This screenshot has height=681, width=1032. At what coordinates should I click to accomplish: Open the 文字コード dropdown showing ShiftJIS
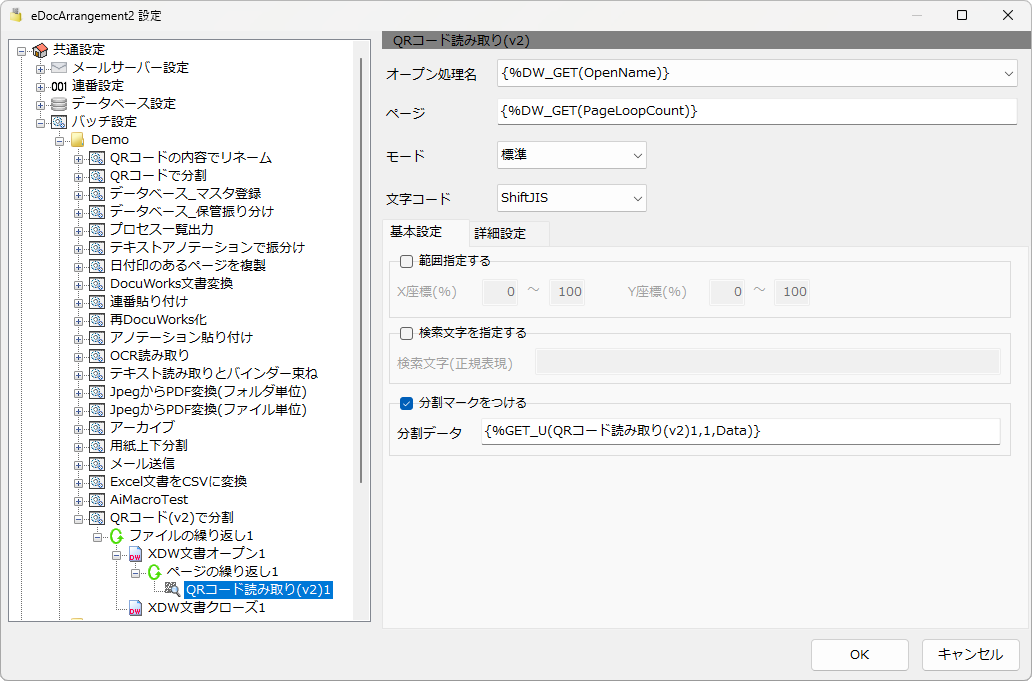tap(572, 198)
